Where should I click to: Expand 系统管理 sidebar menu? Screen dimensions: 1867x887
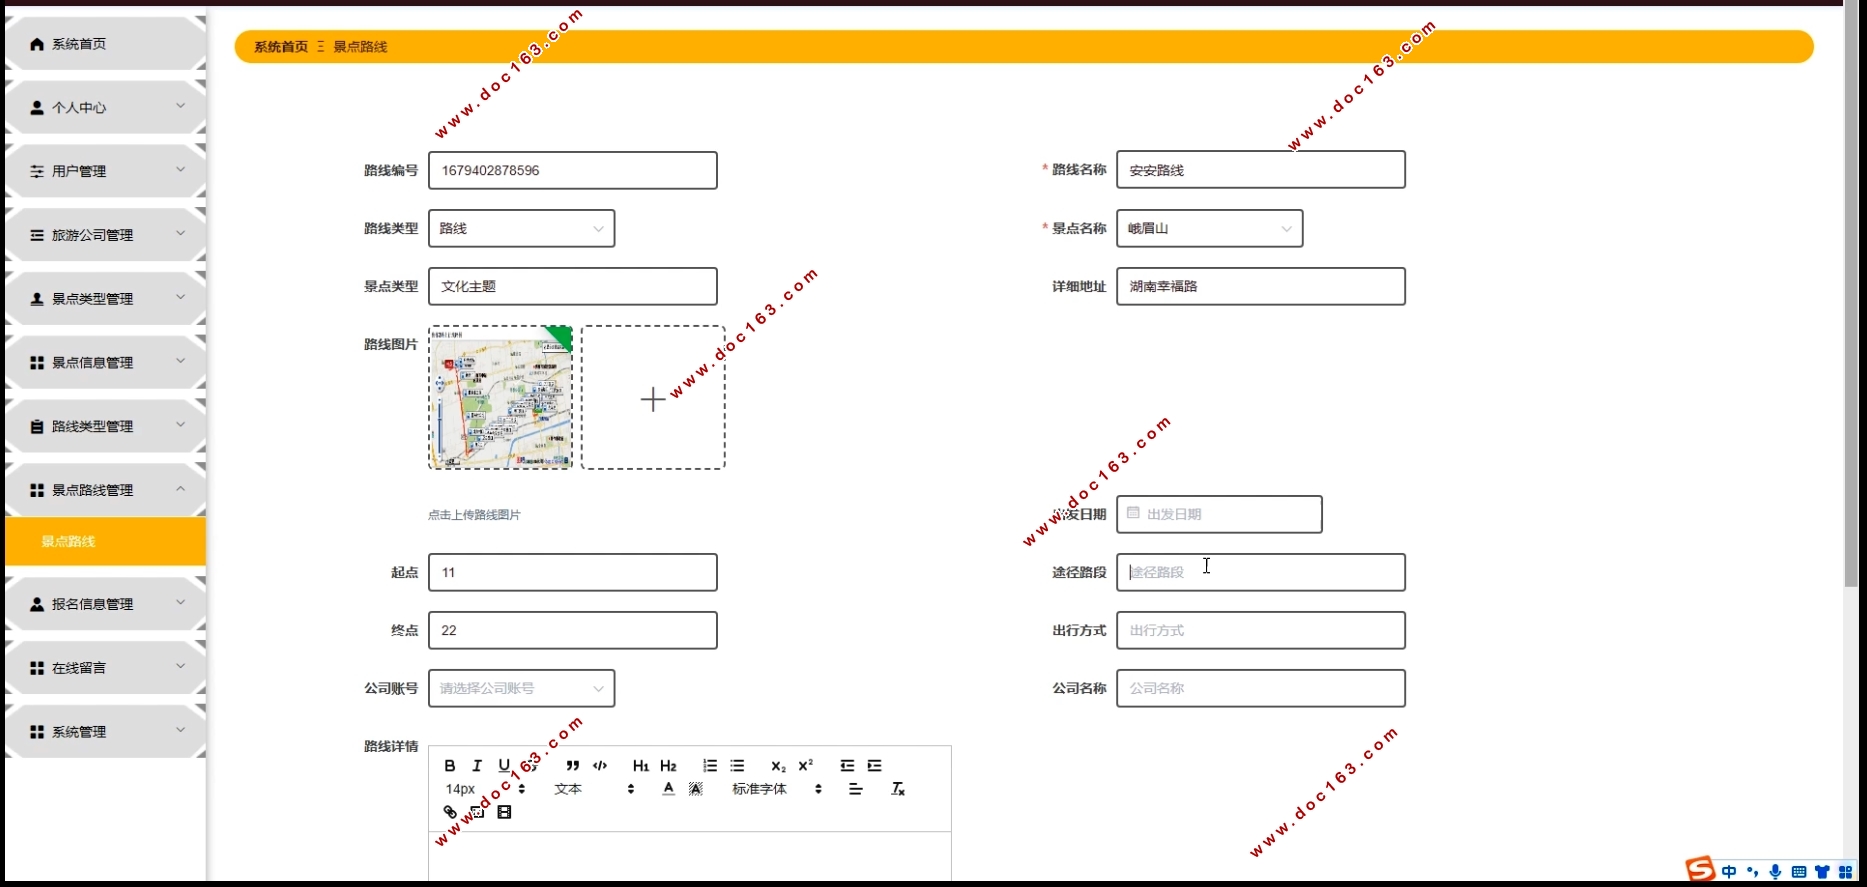[x=105, y=732]
